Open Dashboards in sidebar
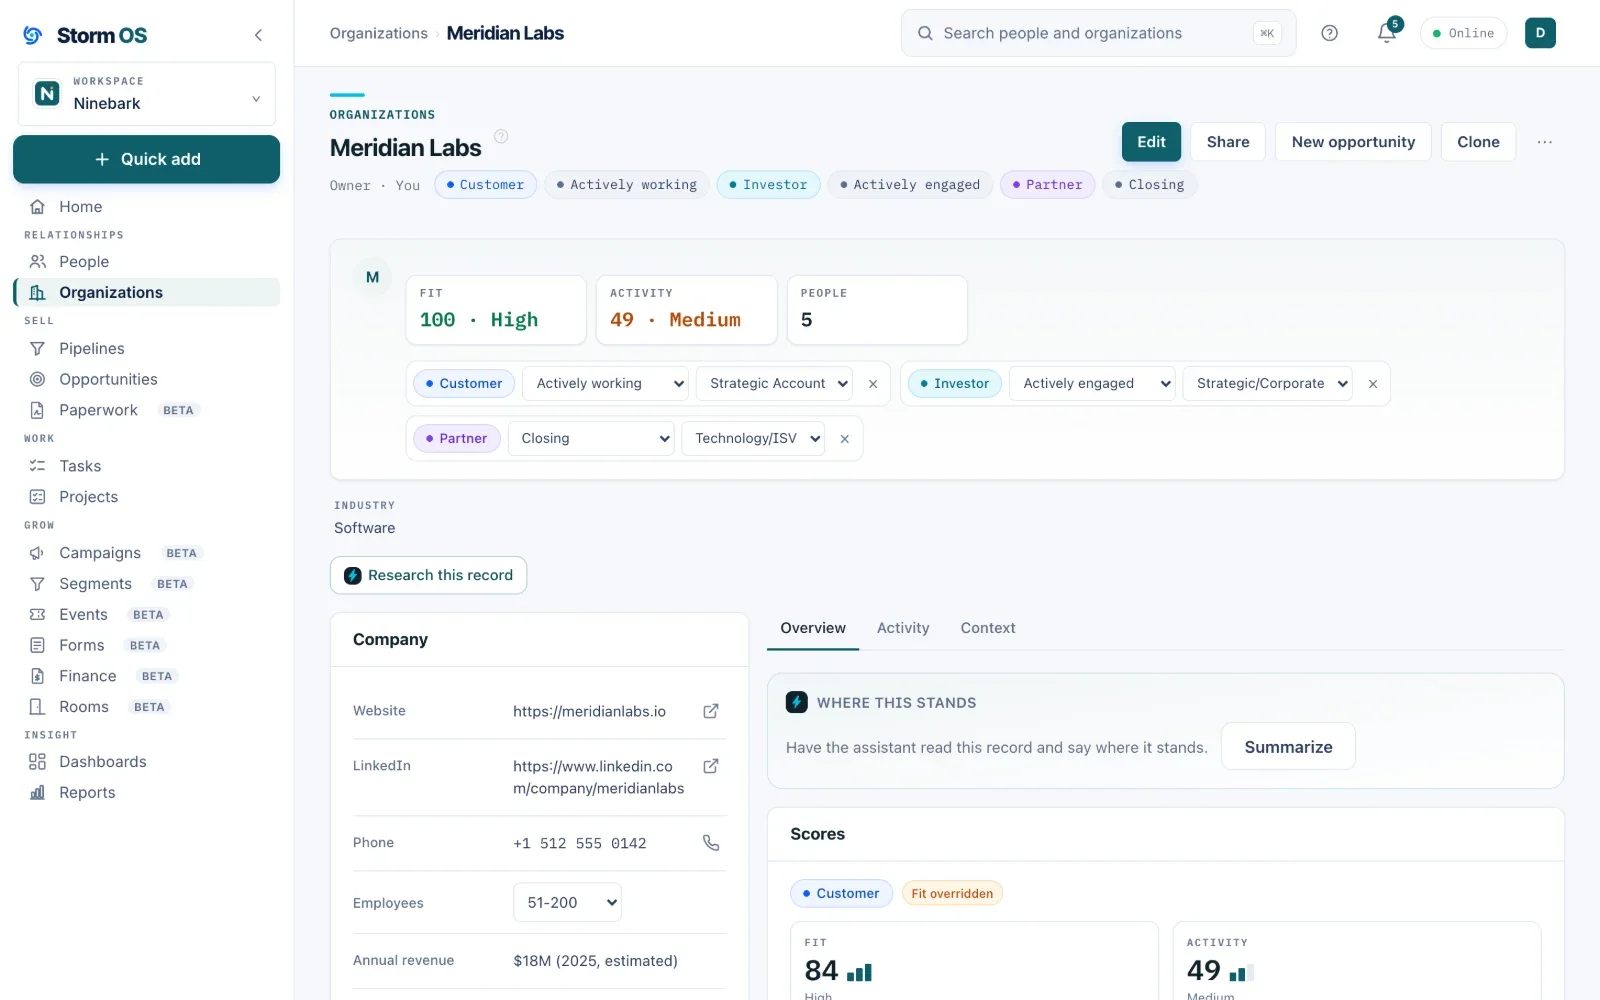Viewport: 1600px width, 1000px height. point(146,762)
